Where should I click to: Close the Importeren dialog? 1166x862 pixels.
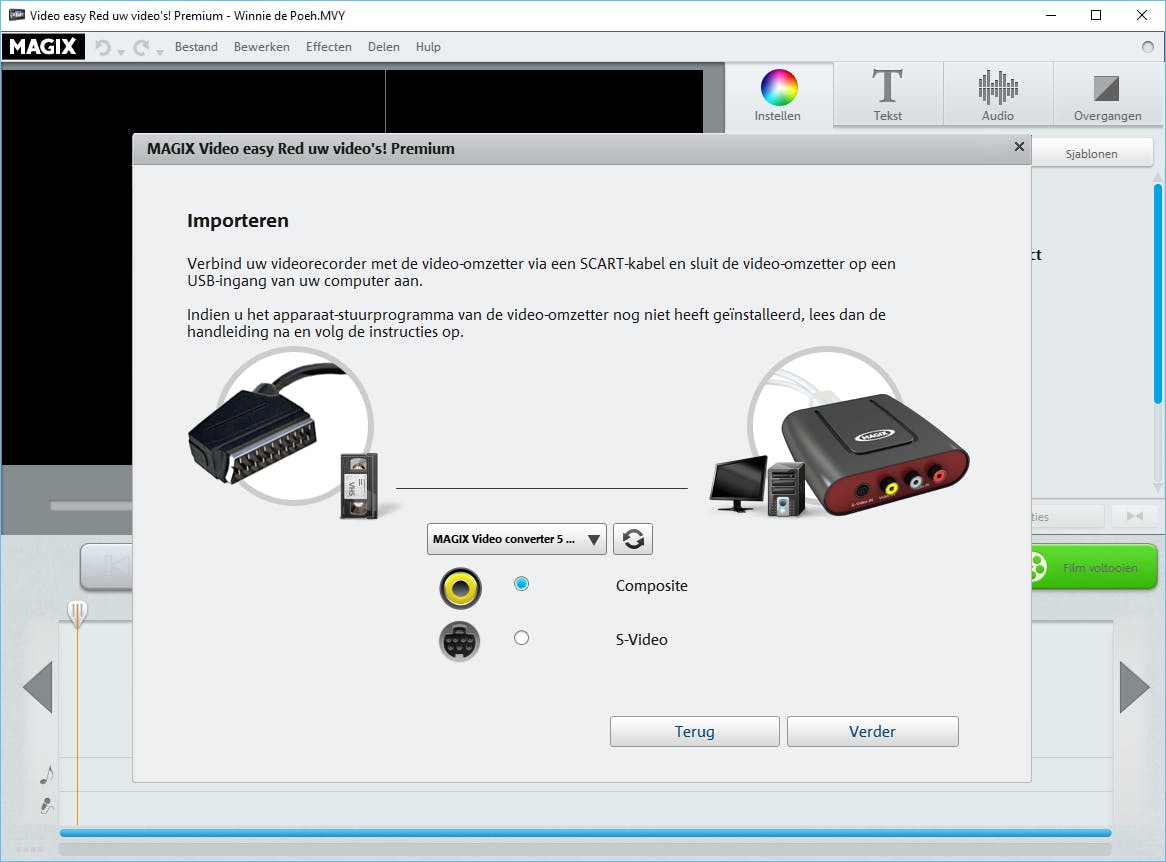tap(1020, 147)
